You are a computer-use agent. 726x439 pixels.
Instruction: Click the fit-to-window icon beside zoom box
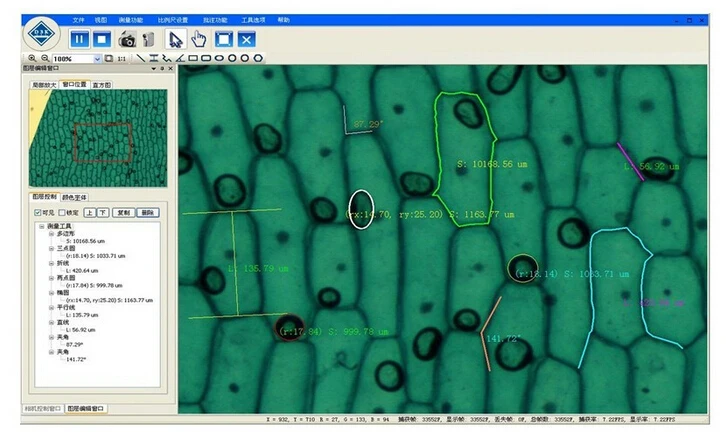[x=109, y=58]
